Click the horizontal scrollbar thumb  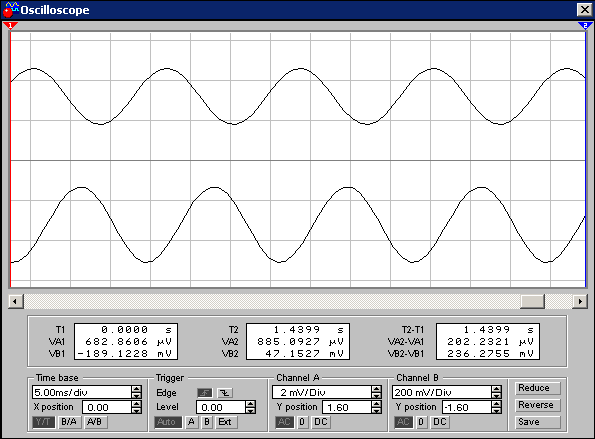coord(532,302)
